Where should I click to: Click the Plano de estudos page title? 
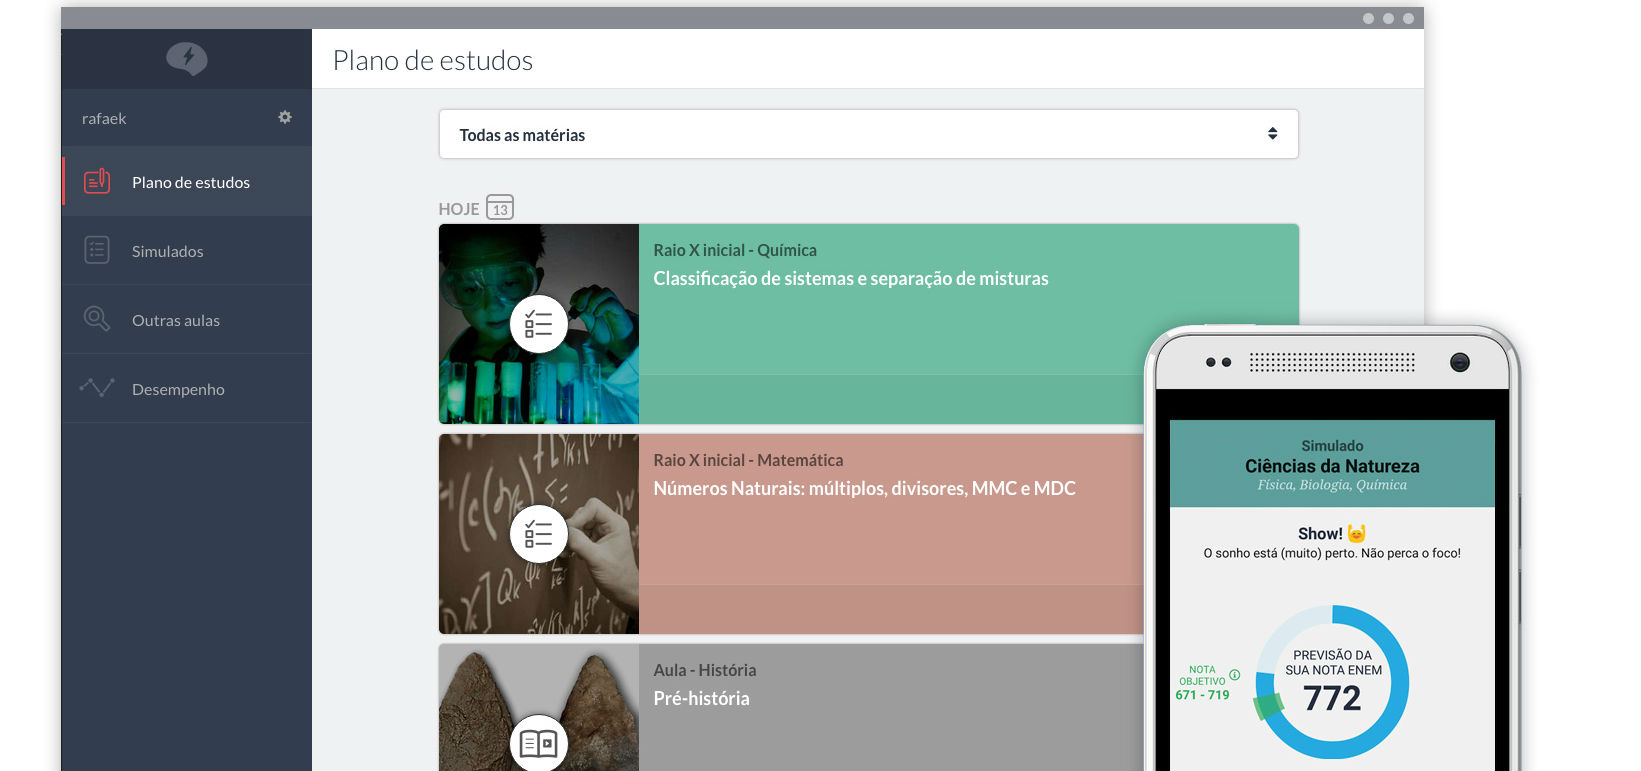(x=433, y=60)
